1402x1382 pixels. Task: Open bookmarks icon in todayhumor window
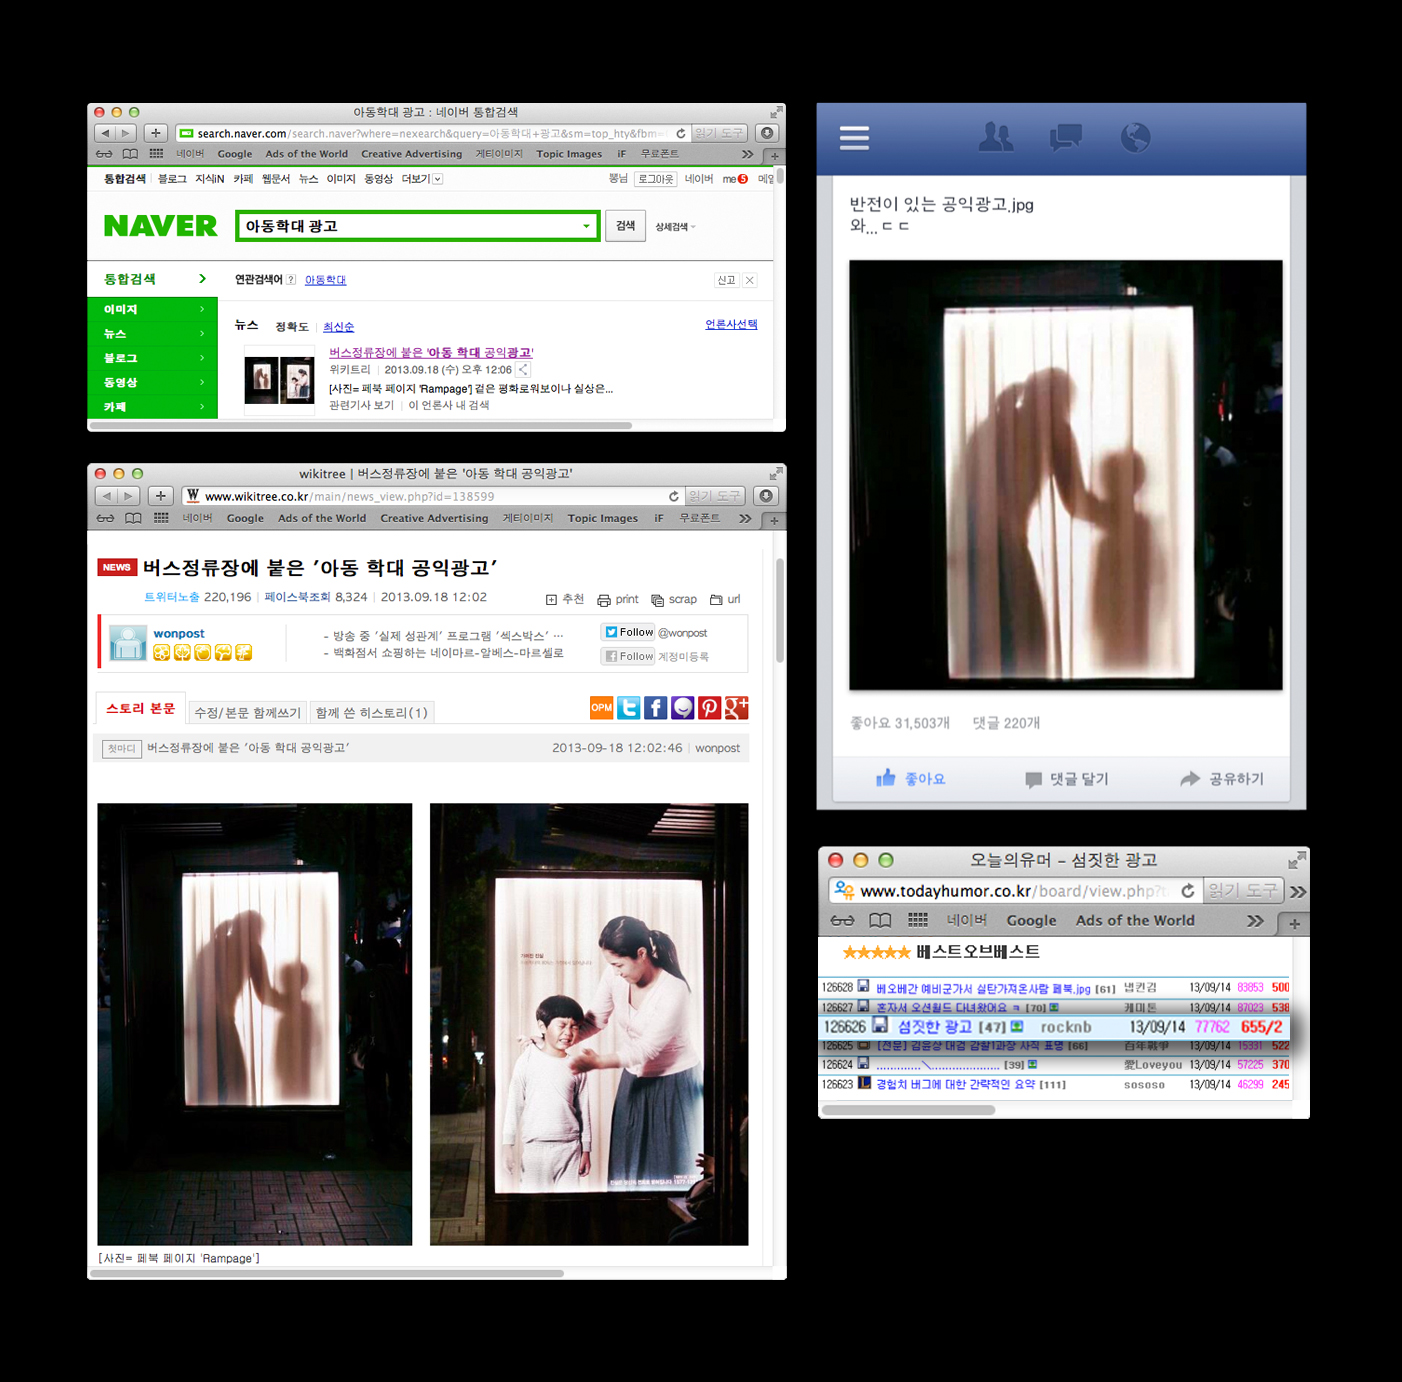tap(880, 920)
